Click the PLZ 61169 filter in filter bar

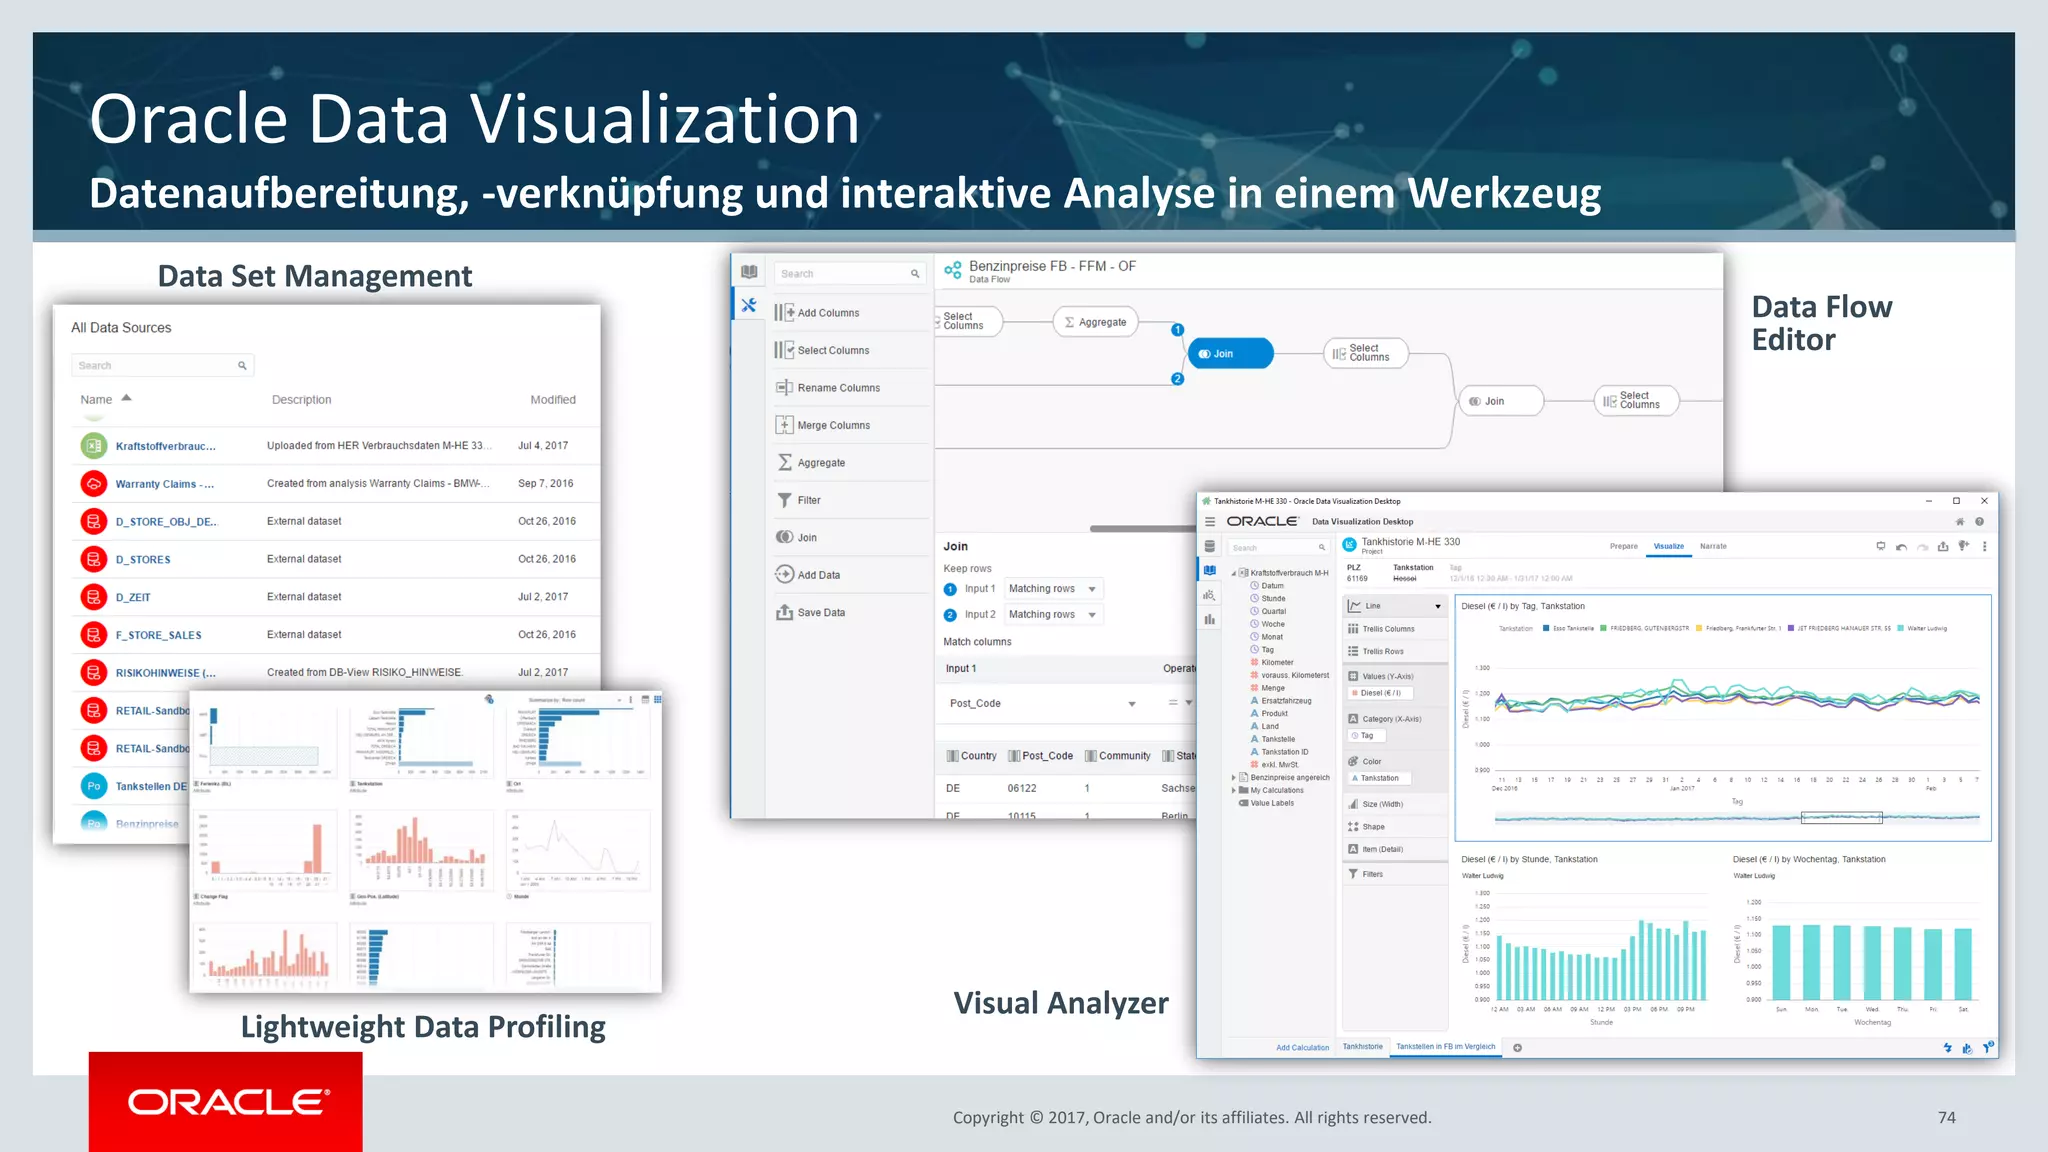click(1357, 573)
